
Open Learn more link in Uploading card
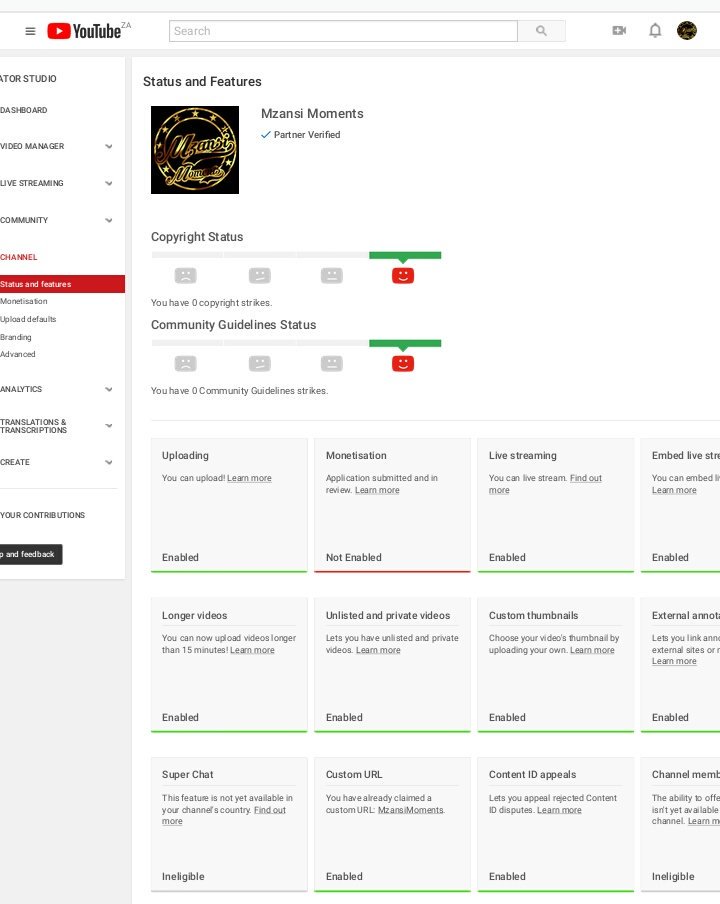point(249,478)
